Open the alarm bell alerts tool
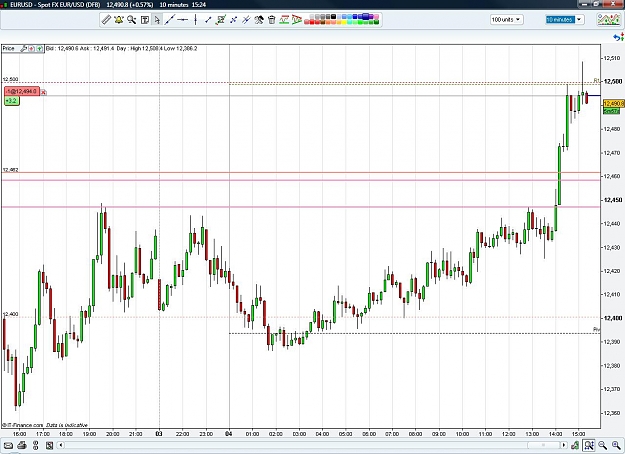Image resolution: width=625 pixels, height=454 pixels. (118, 20)
